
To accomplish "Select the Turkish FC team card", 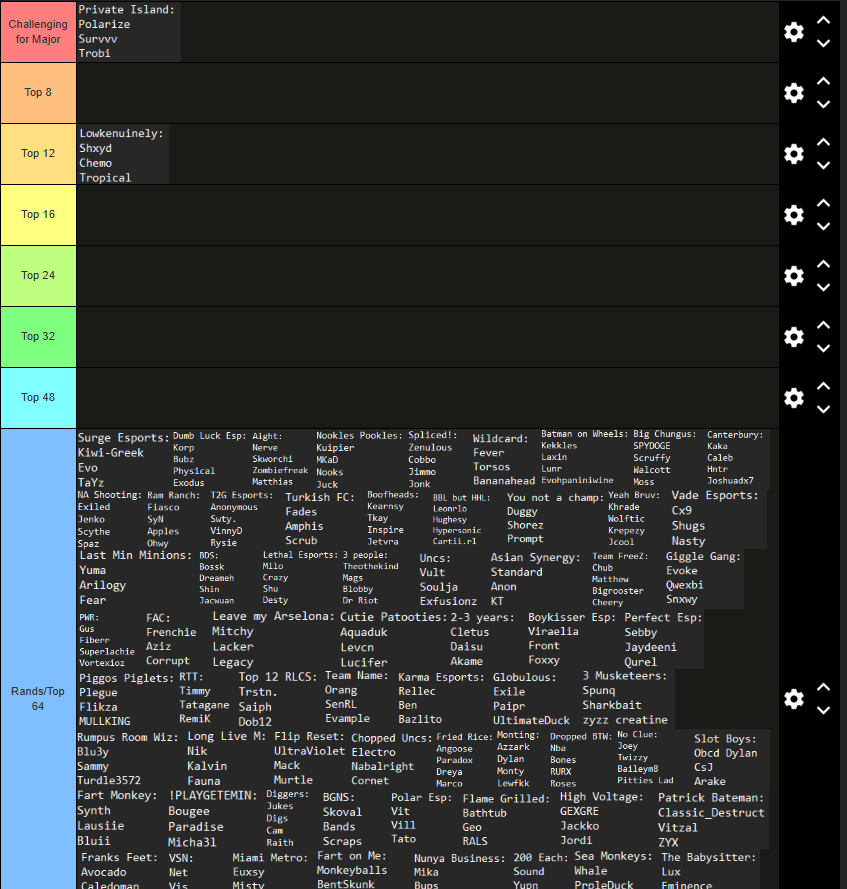I will [320, 519].
